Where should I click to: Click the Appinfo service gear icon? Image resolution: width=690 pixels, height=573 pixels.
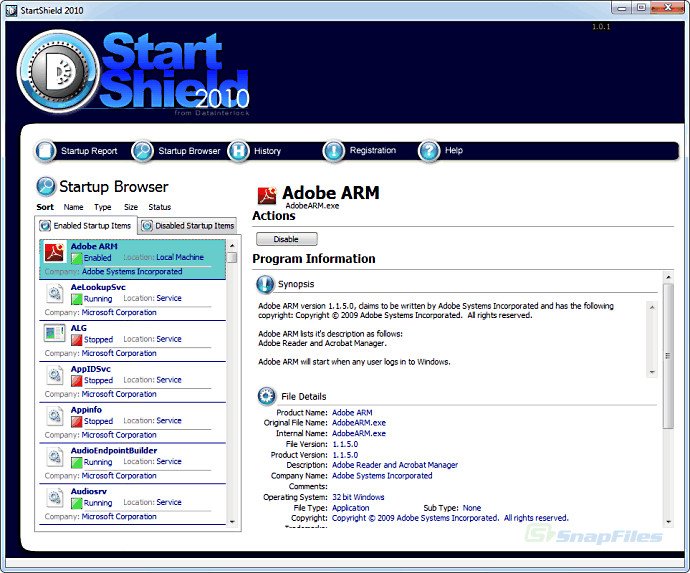[55, 416]
